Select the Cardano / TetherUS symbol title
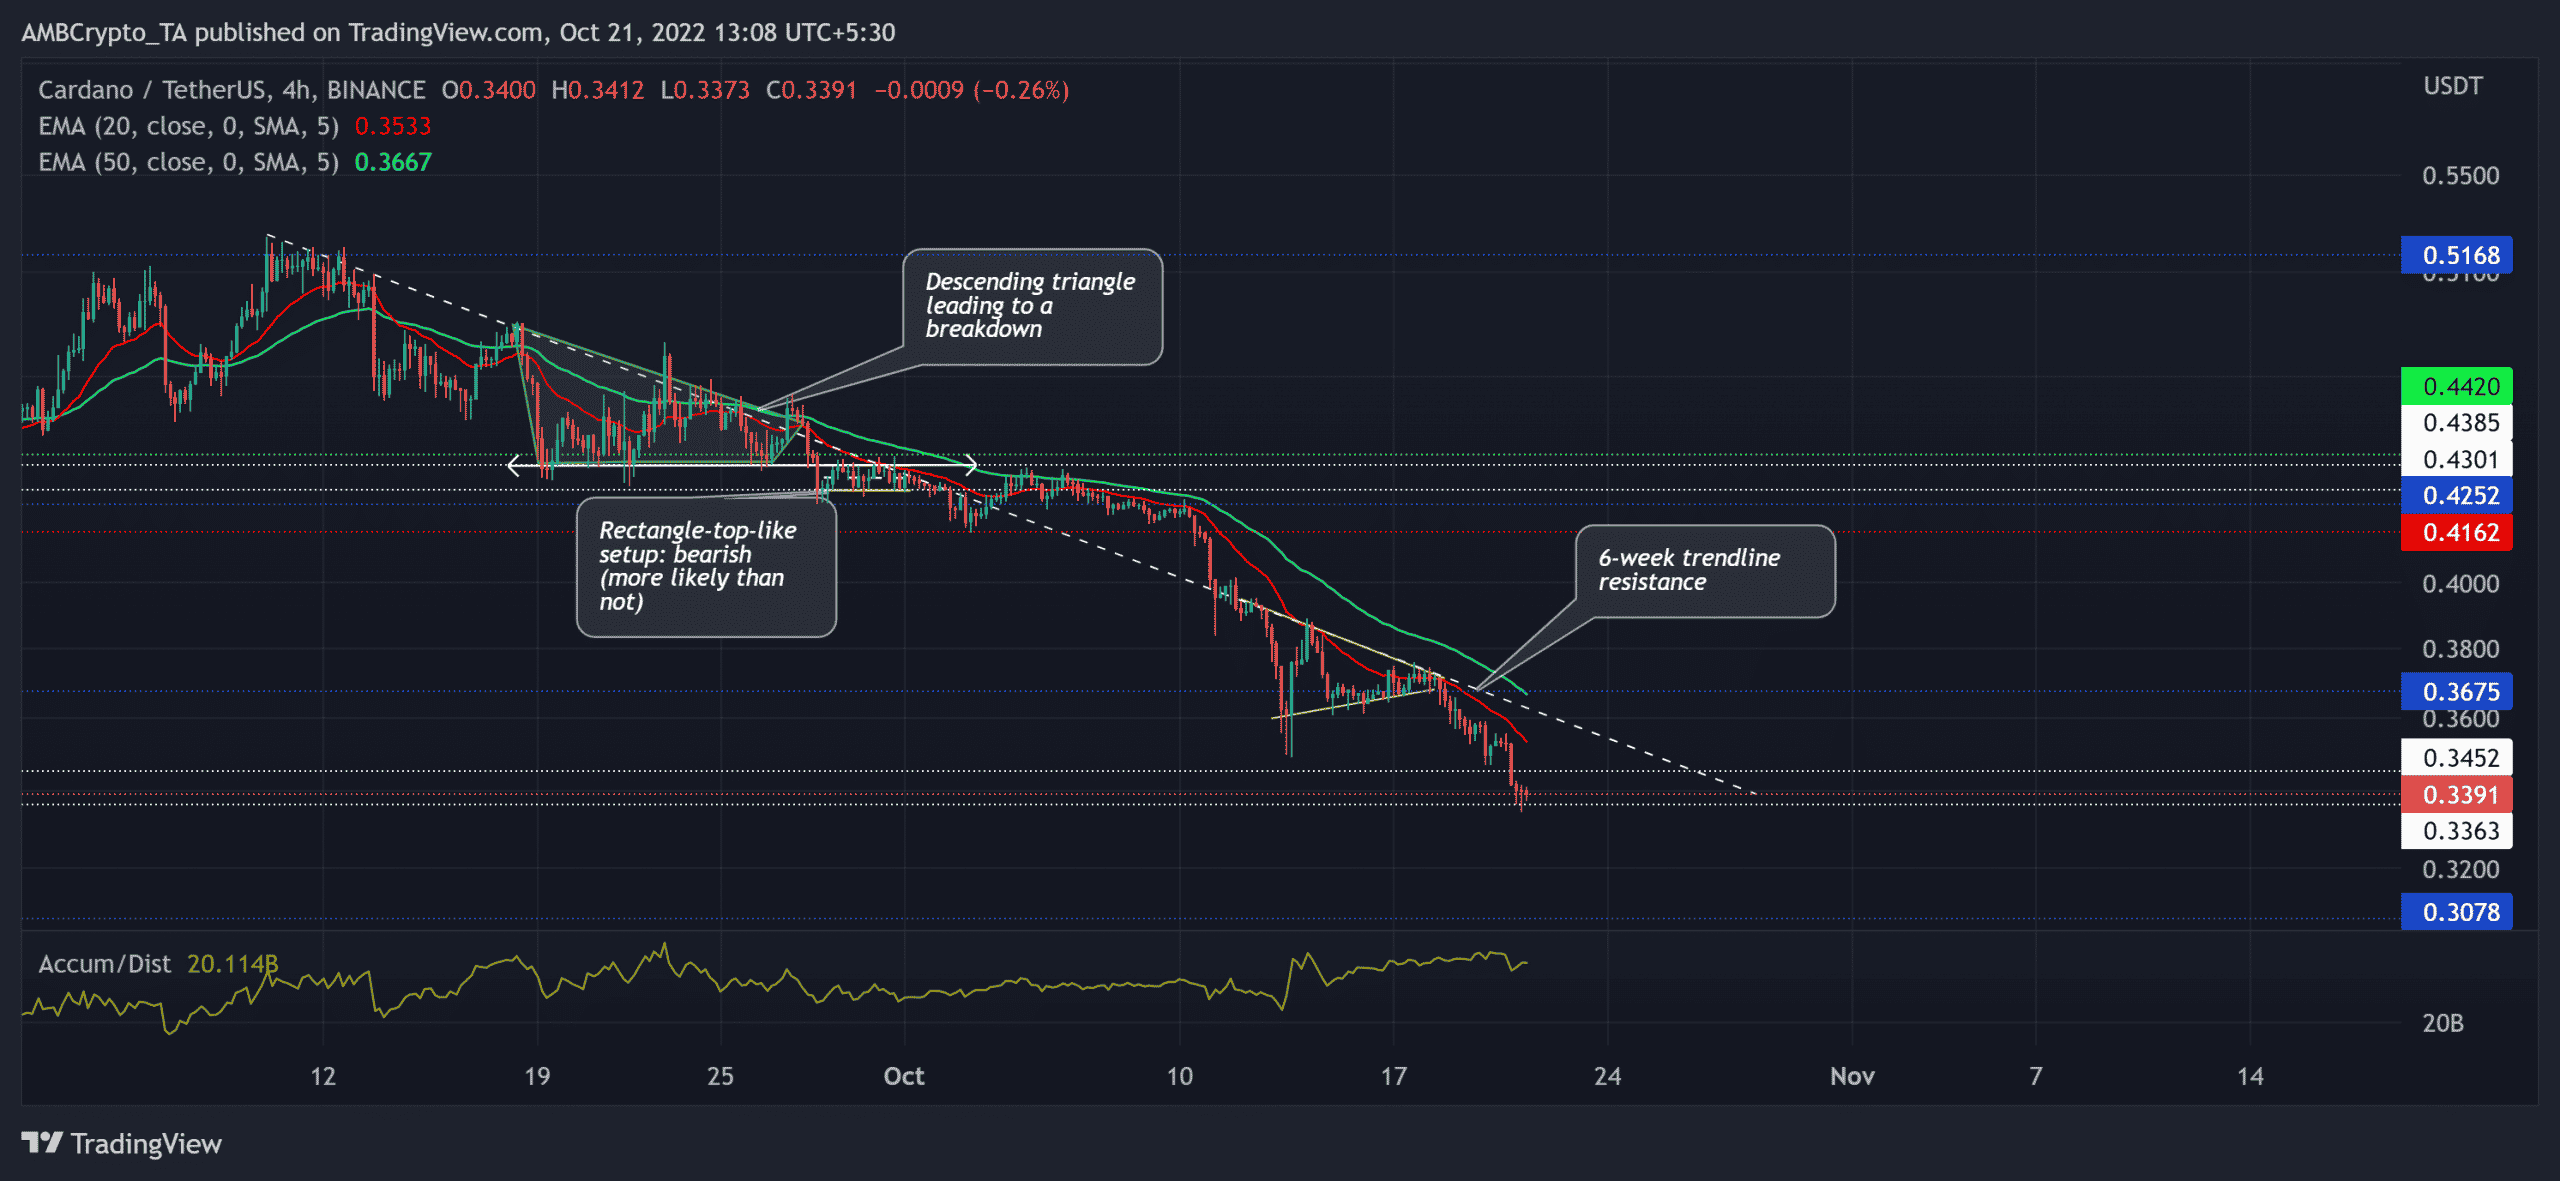The height and width of the screenshot is (1181, 2560). pyautogui.click(x=232, y=90)
